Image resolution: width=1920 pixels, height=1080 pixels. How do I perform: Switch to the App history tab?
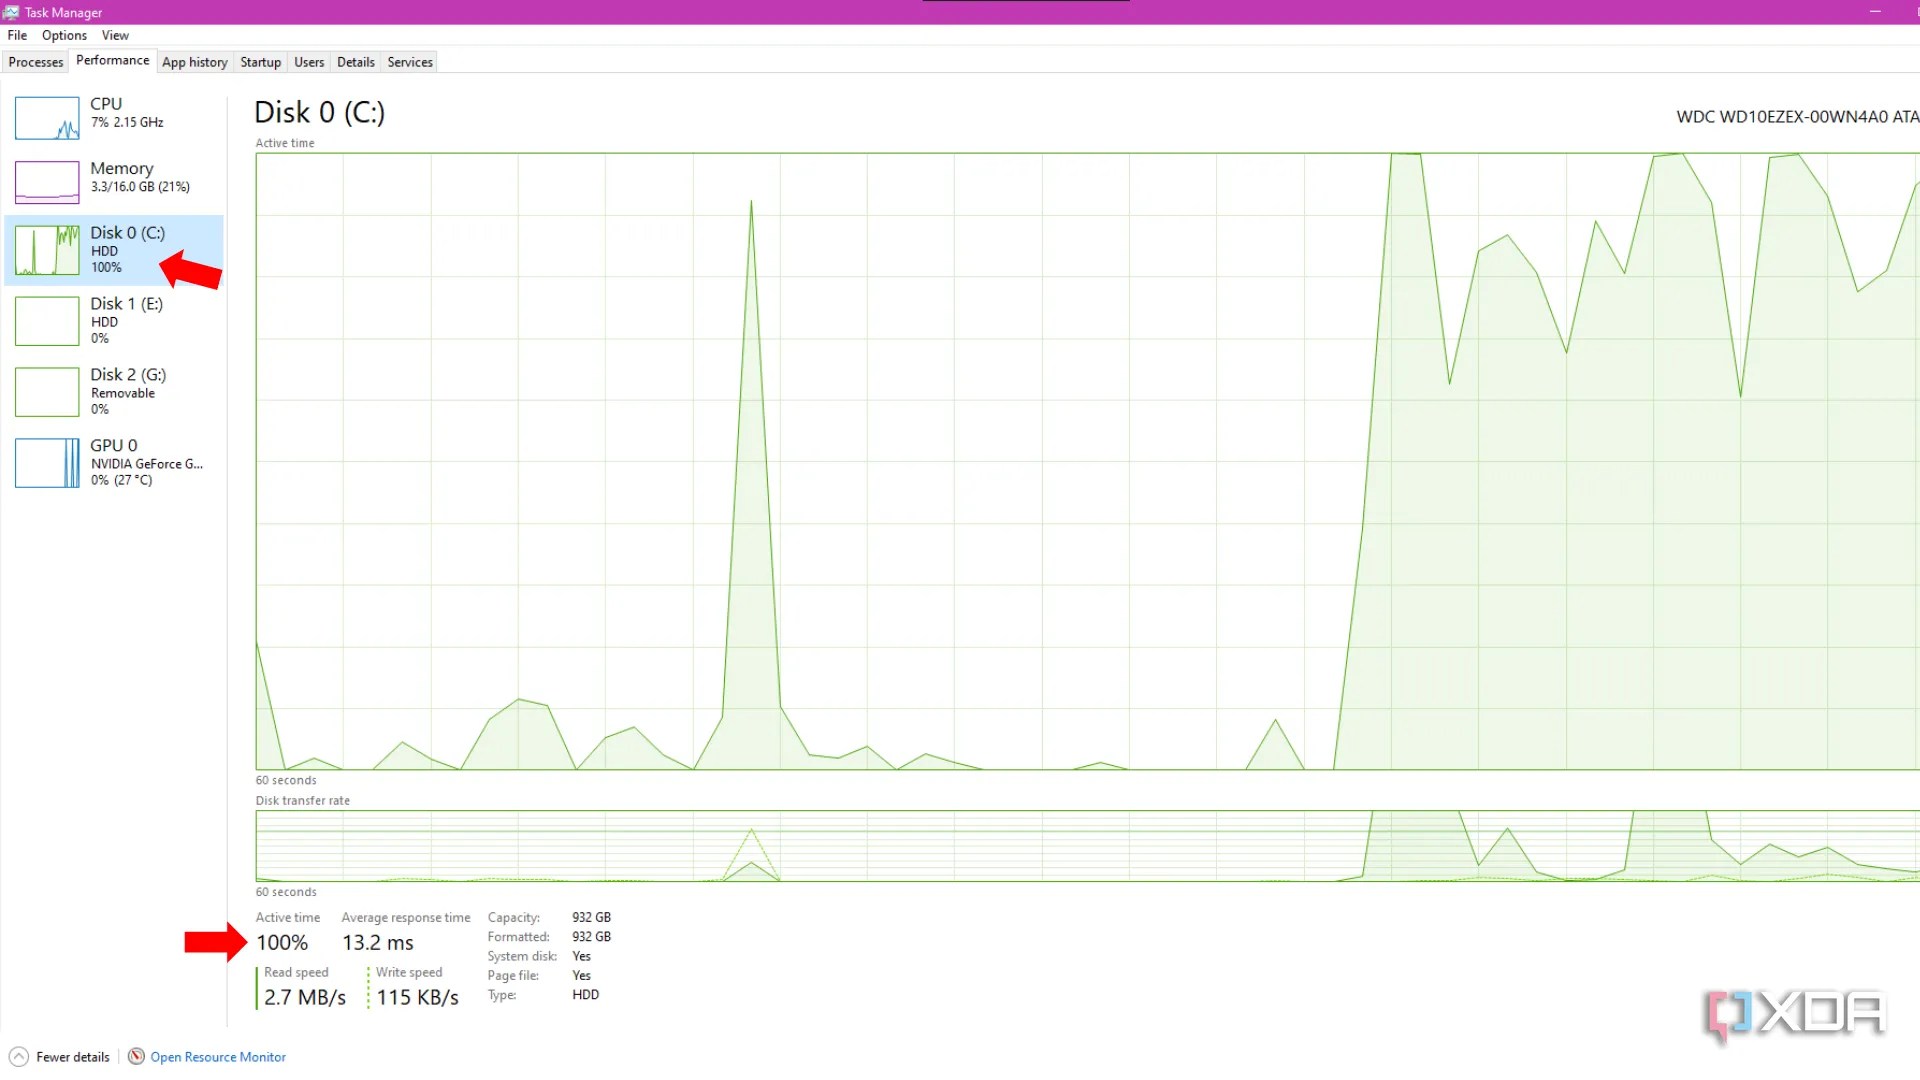195,62
